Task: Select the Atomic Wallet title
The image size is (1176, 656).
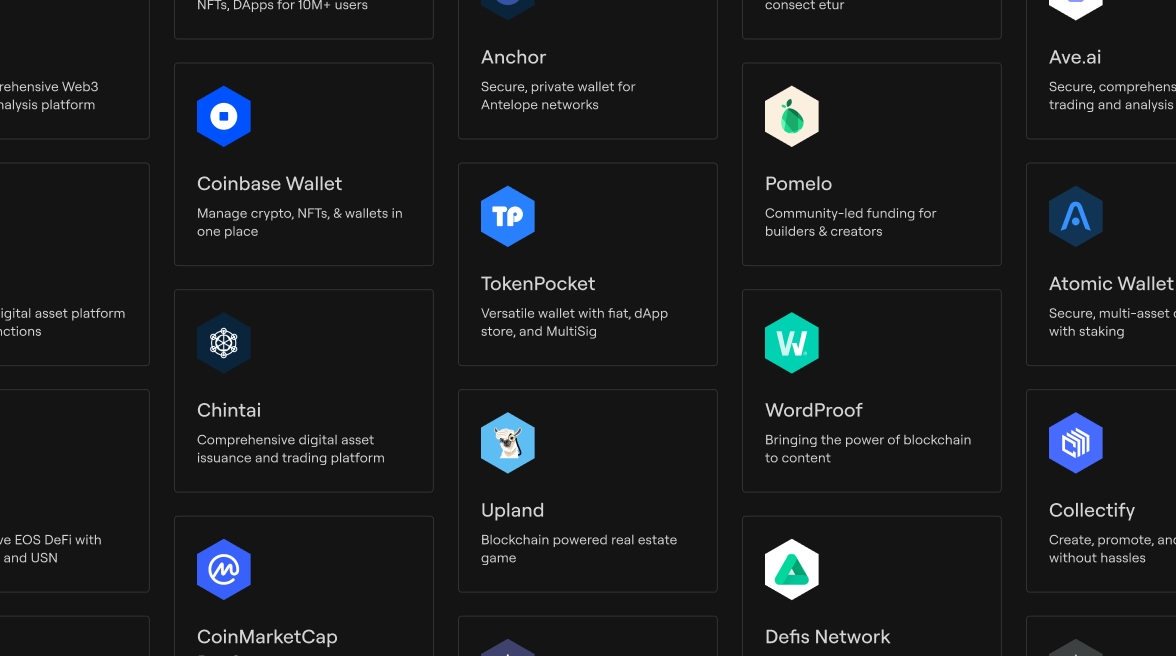Action: tap(1111, 283)
